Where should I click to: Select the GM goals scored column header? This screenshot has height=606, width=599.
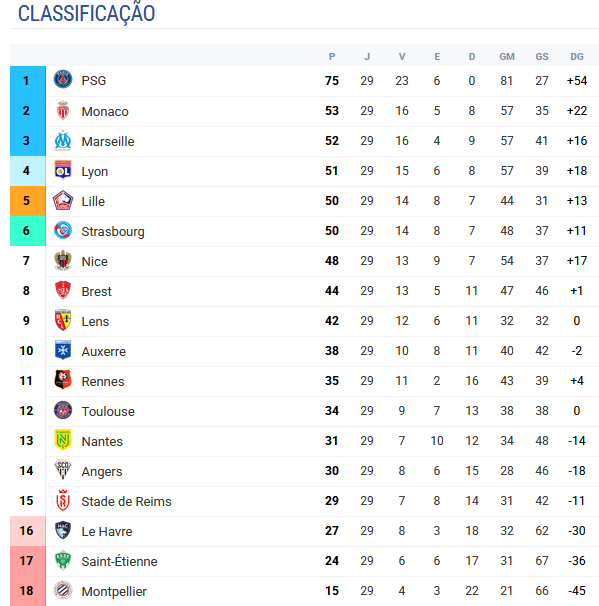pyautogui.click(x=507, y=57)
